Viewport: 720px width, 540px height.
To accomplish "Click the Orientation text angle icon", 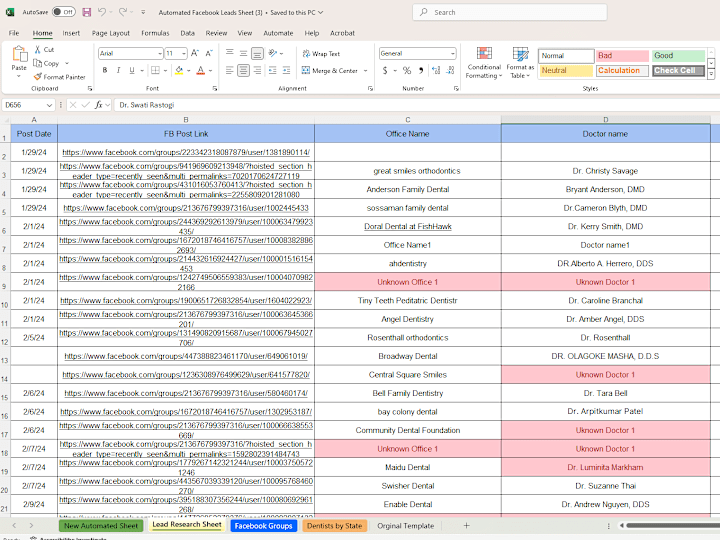I will coord(273,53).
